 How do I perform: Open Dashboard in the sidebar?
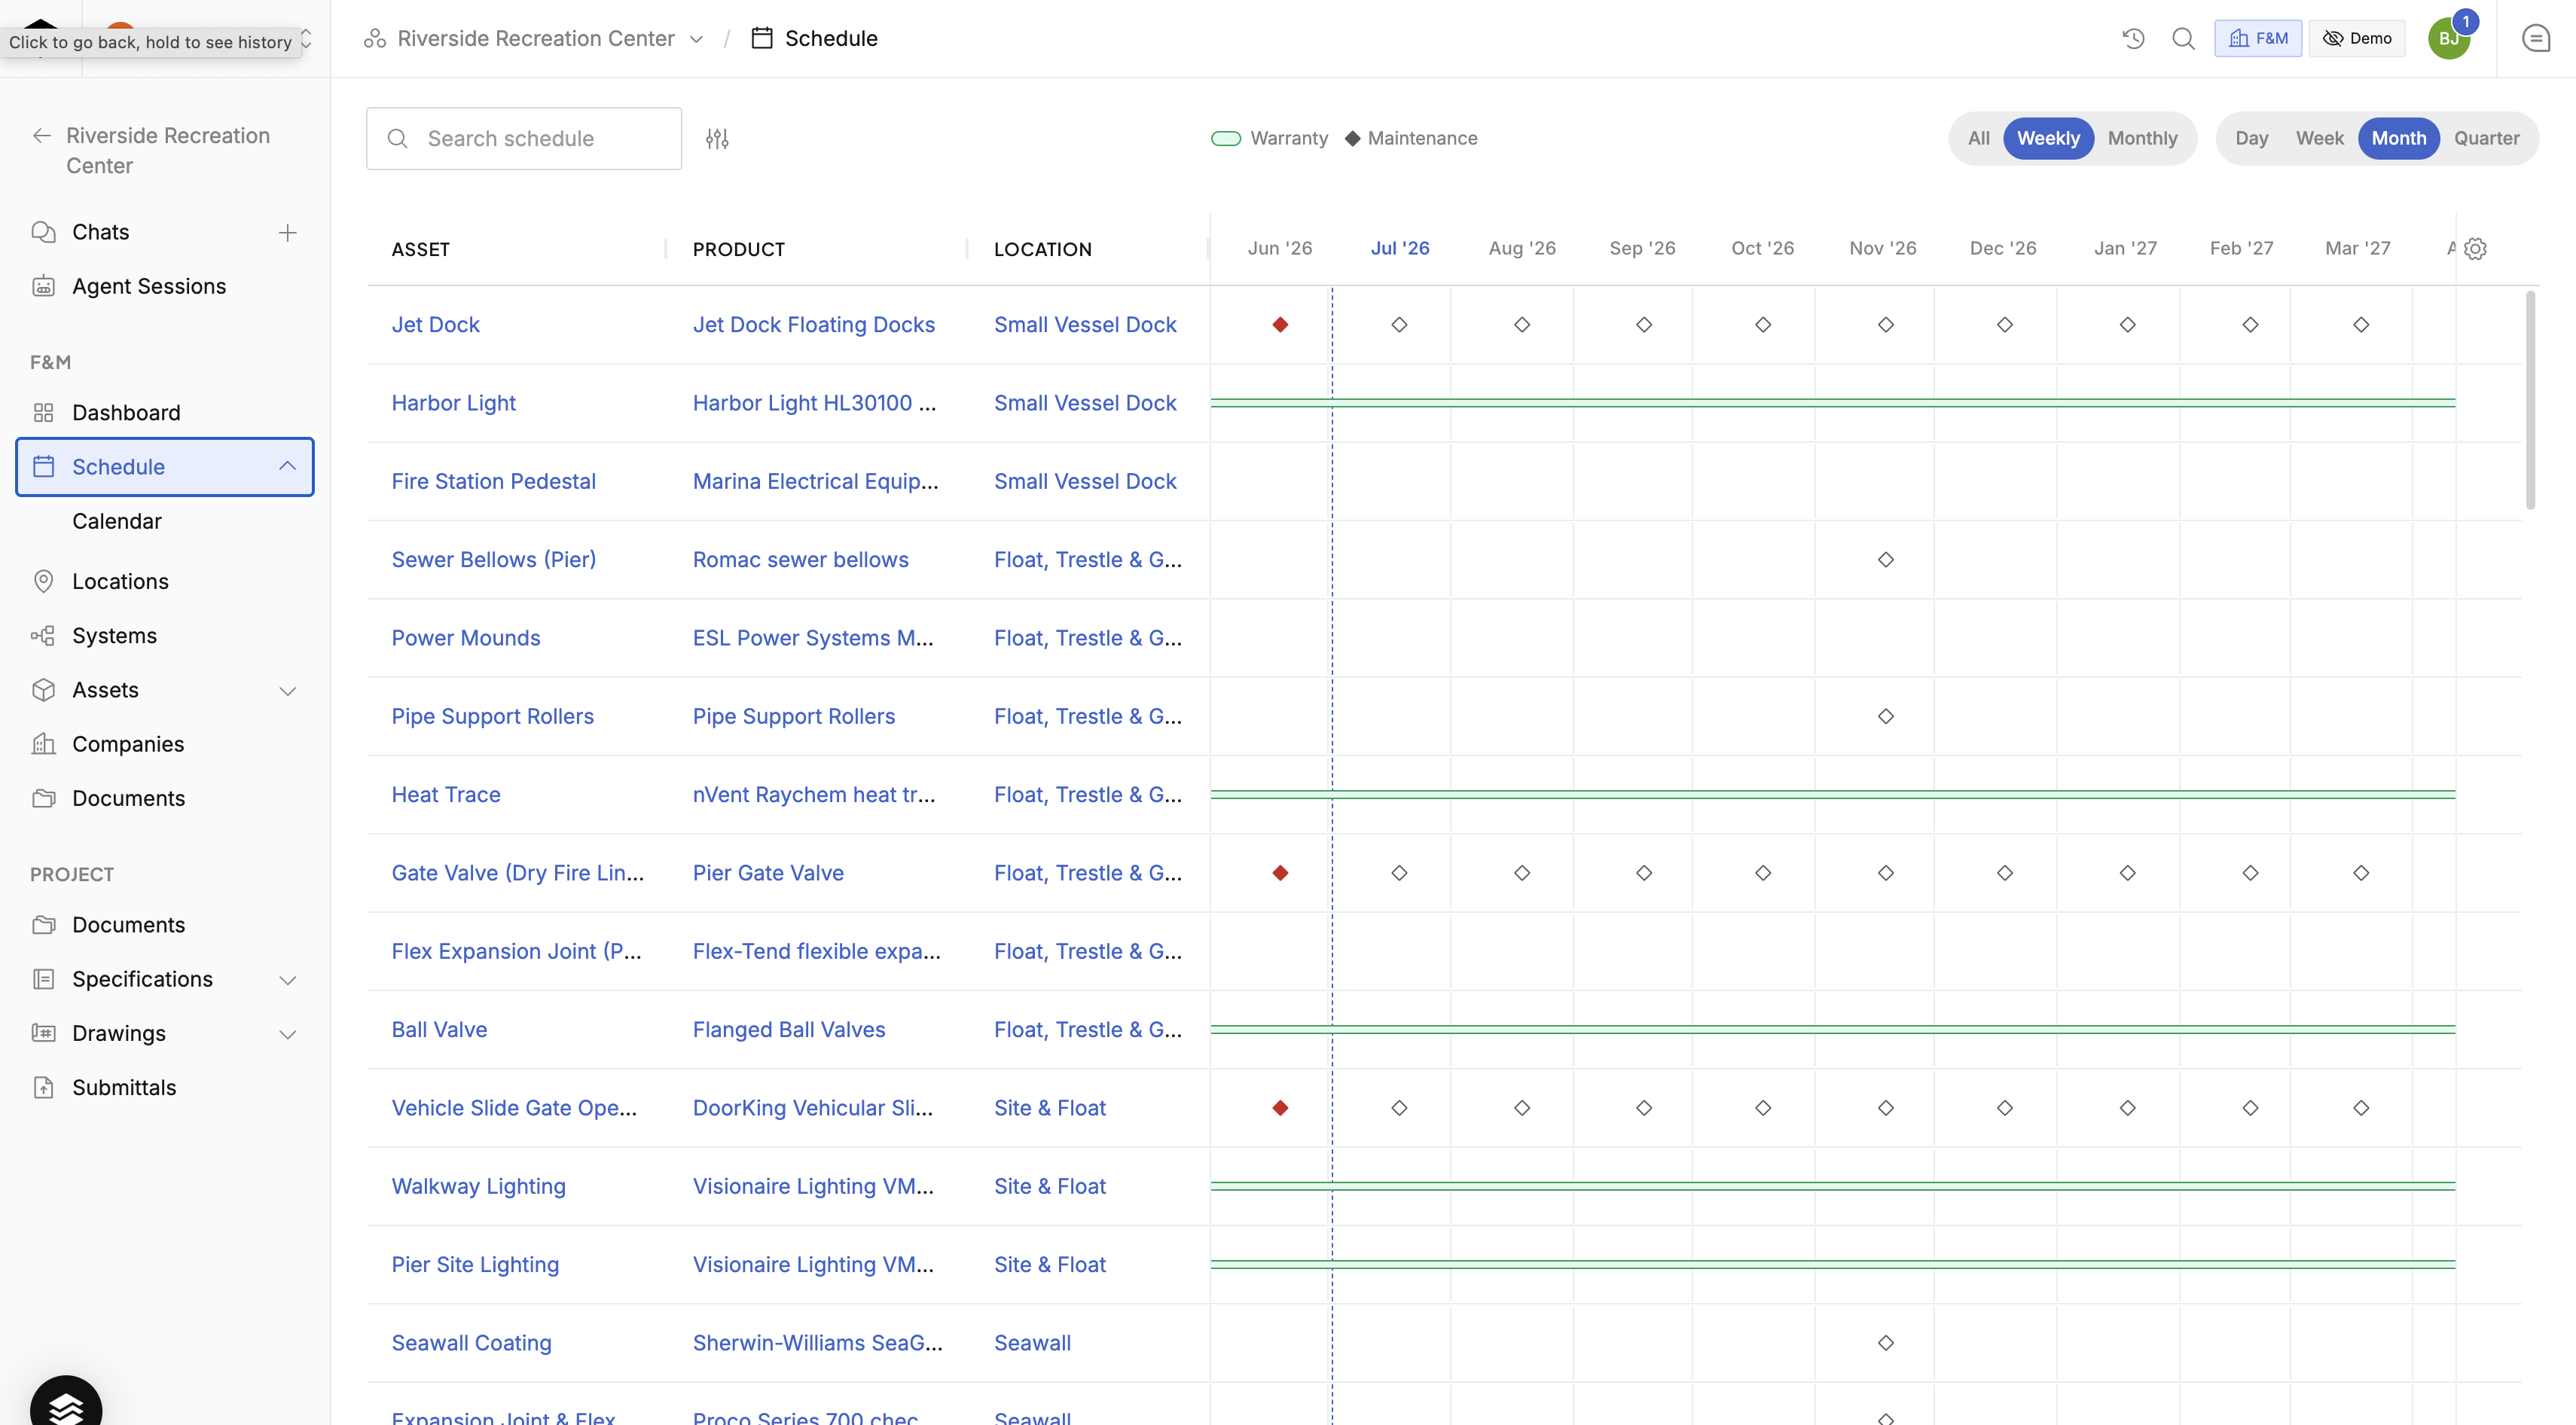[126, 413]
